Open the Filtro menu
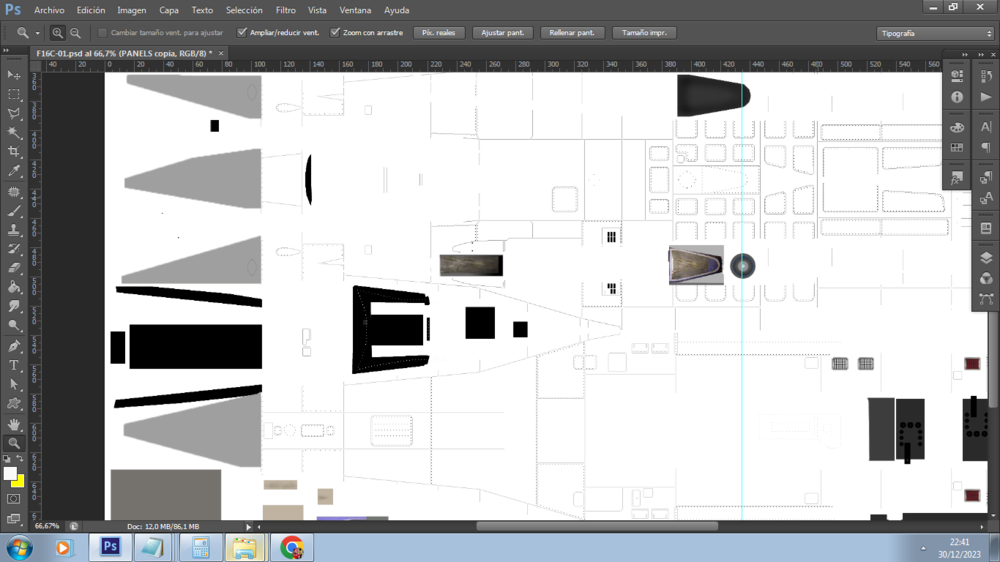This screenshot has height=562, width=1000. click(x=286, y=10)
